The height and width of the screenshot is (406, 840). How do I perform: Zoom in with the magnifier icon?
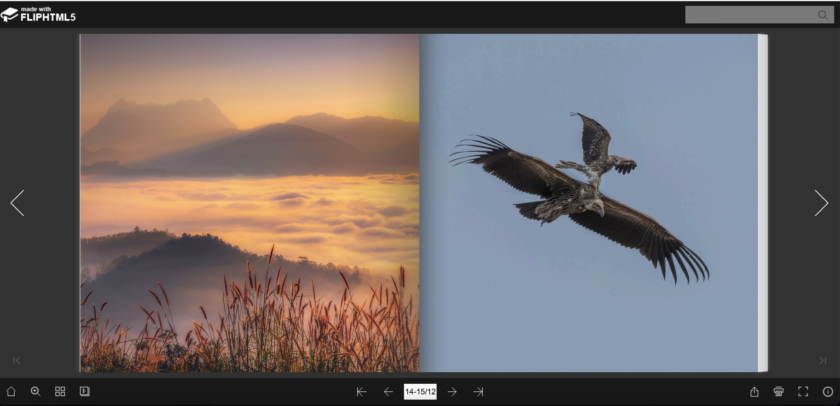click(35, 391)
